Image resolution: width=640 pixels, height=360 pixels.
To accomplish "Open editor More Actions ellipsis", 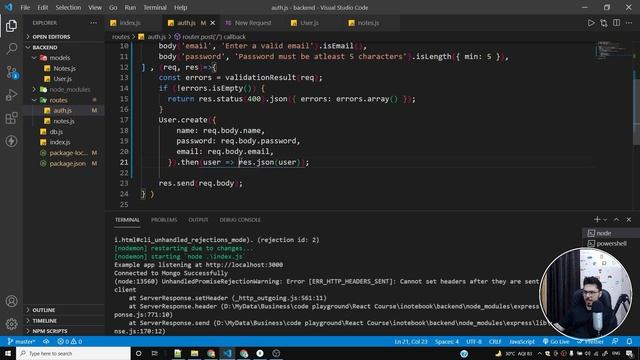I will [629, 23].
